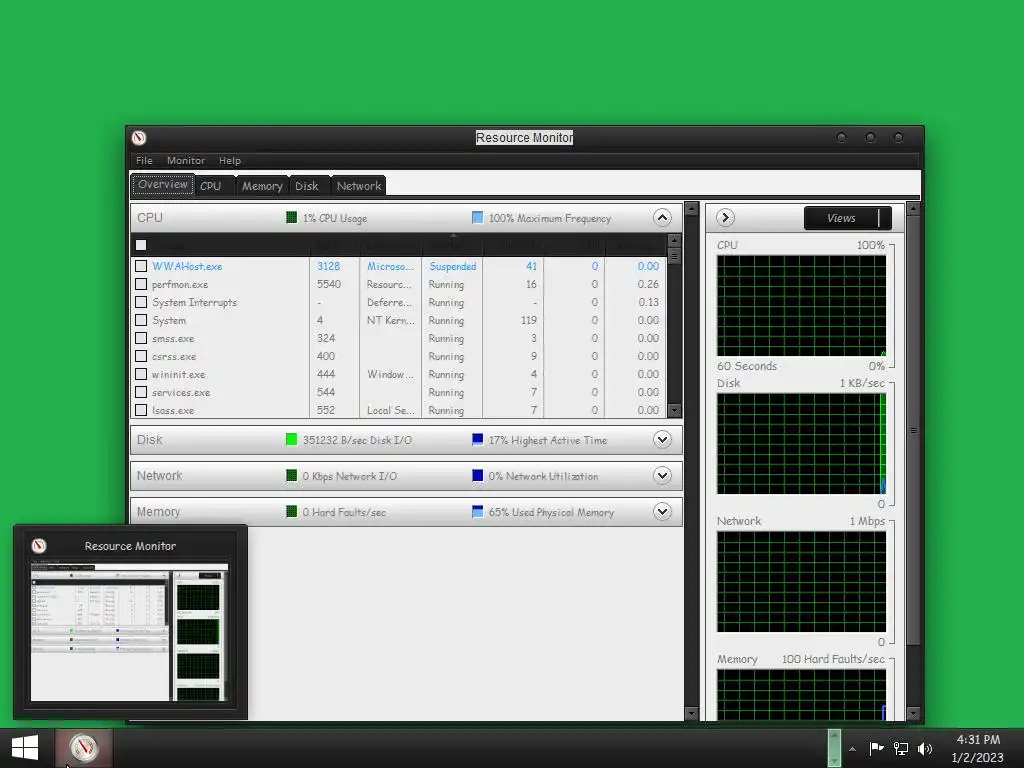Check the System process checkbox

tap(140, 320)
